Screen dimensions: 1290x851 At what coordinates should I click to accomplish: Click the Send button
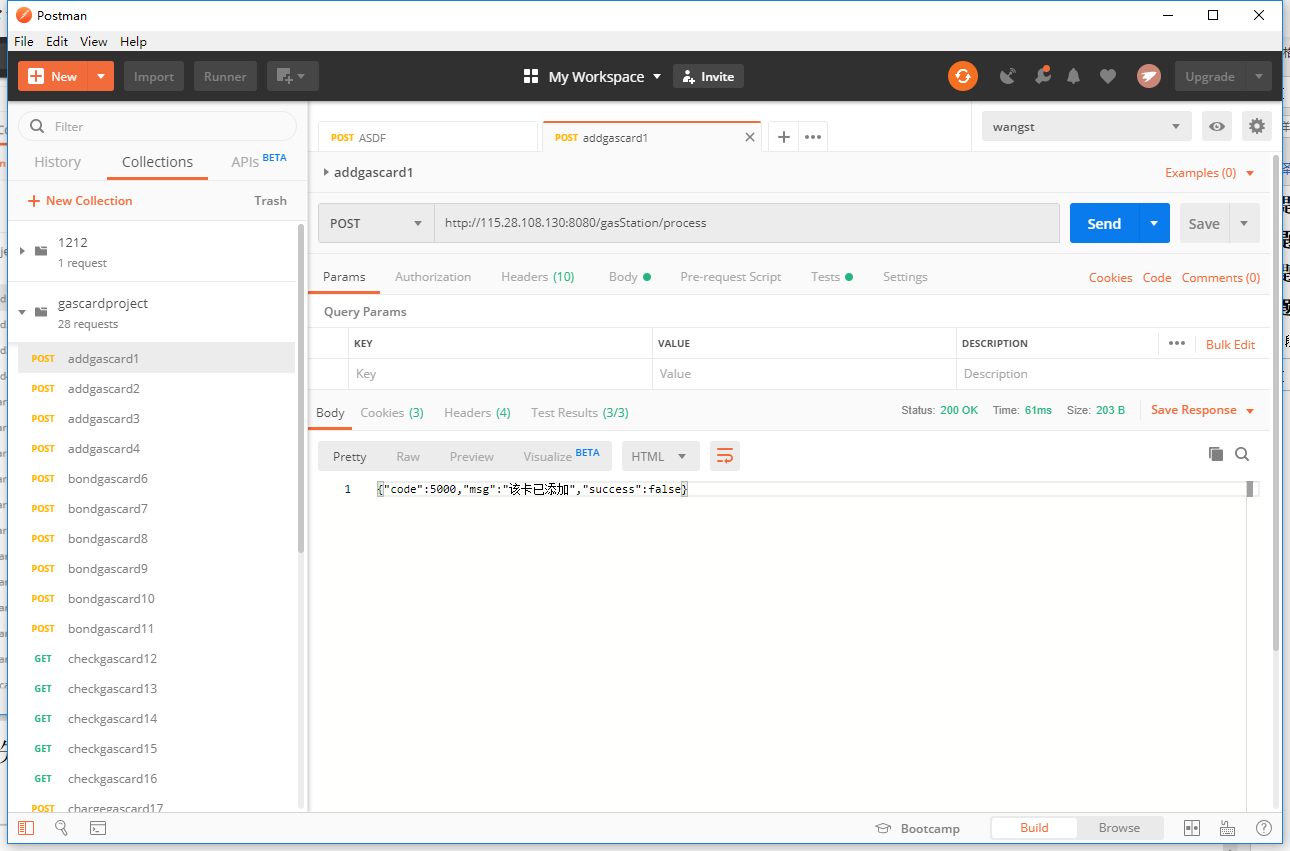click(x=1104, y=223)
